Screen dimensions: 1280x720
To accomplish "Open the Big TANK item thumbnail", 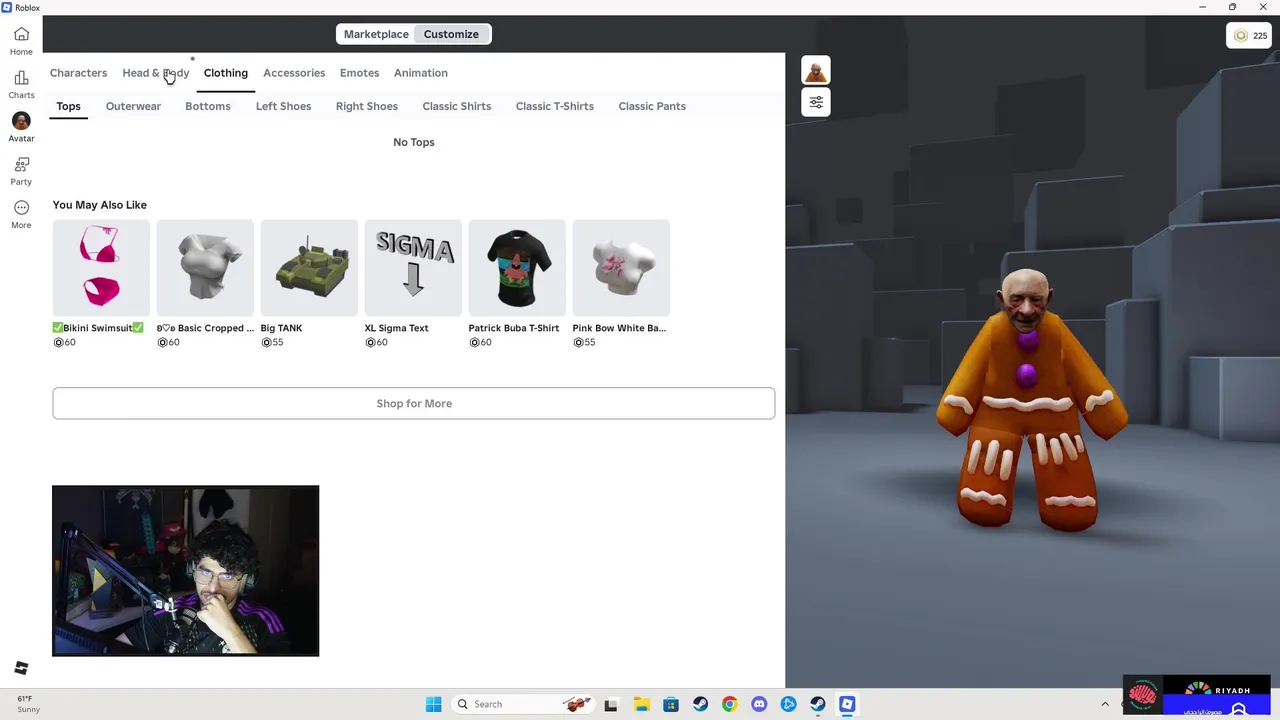I will click(309, 268).
